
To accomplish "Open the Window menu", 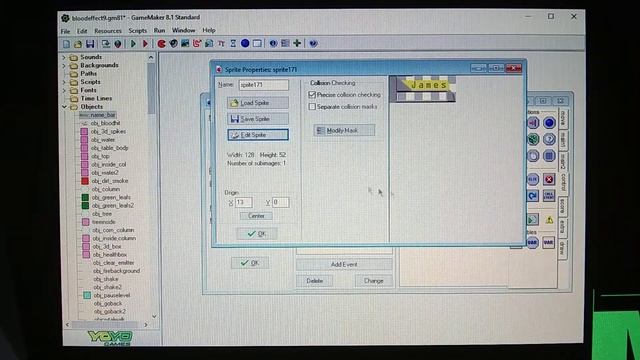I will (x=183, y=30).
